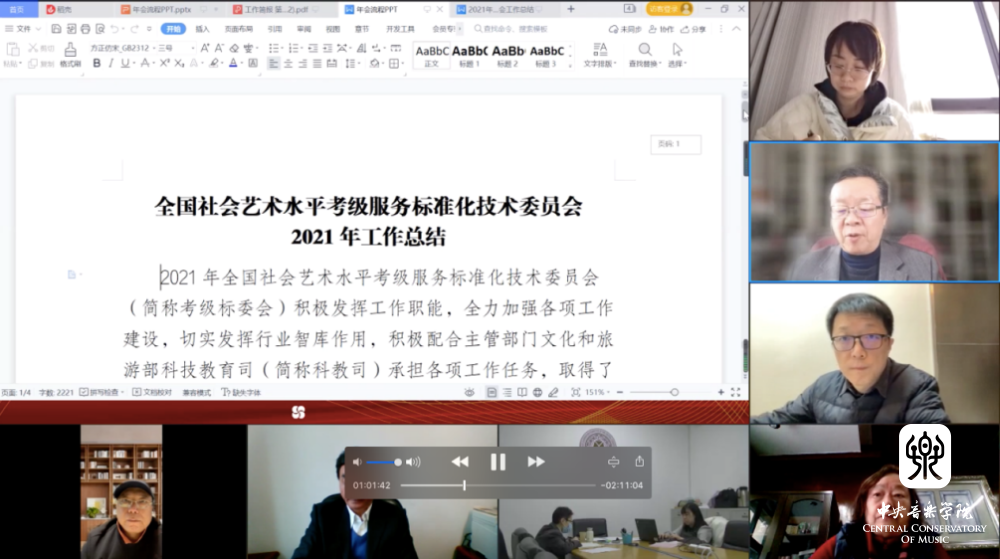
Task: Switch to the 插入 ribbon tab
Action: [x=203, y=29]
